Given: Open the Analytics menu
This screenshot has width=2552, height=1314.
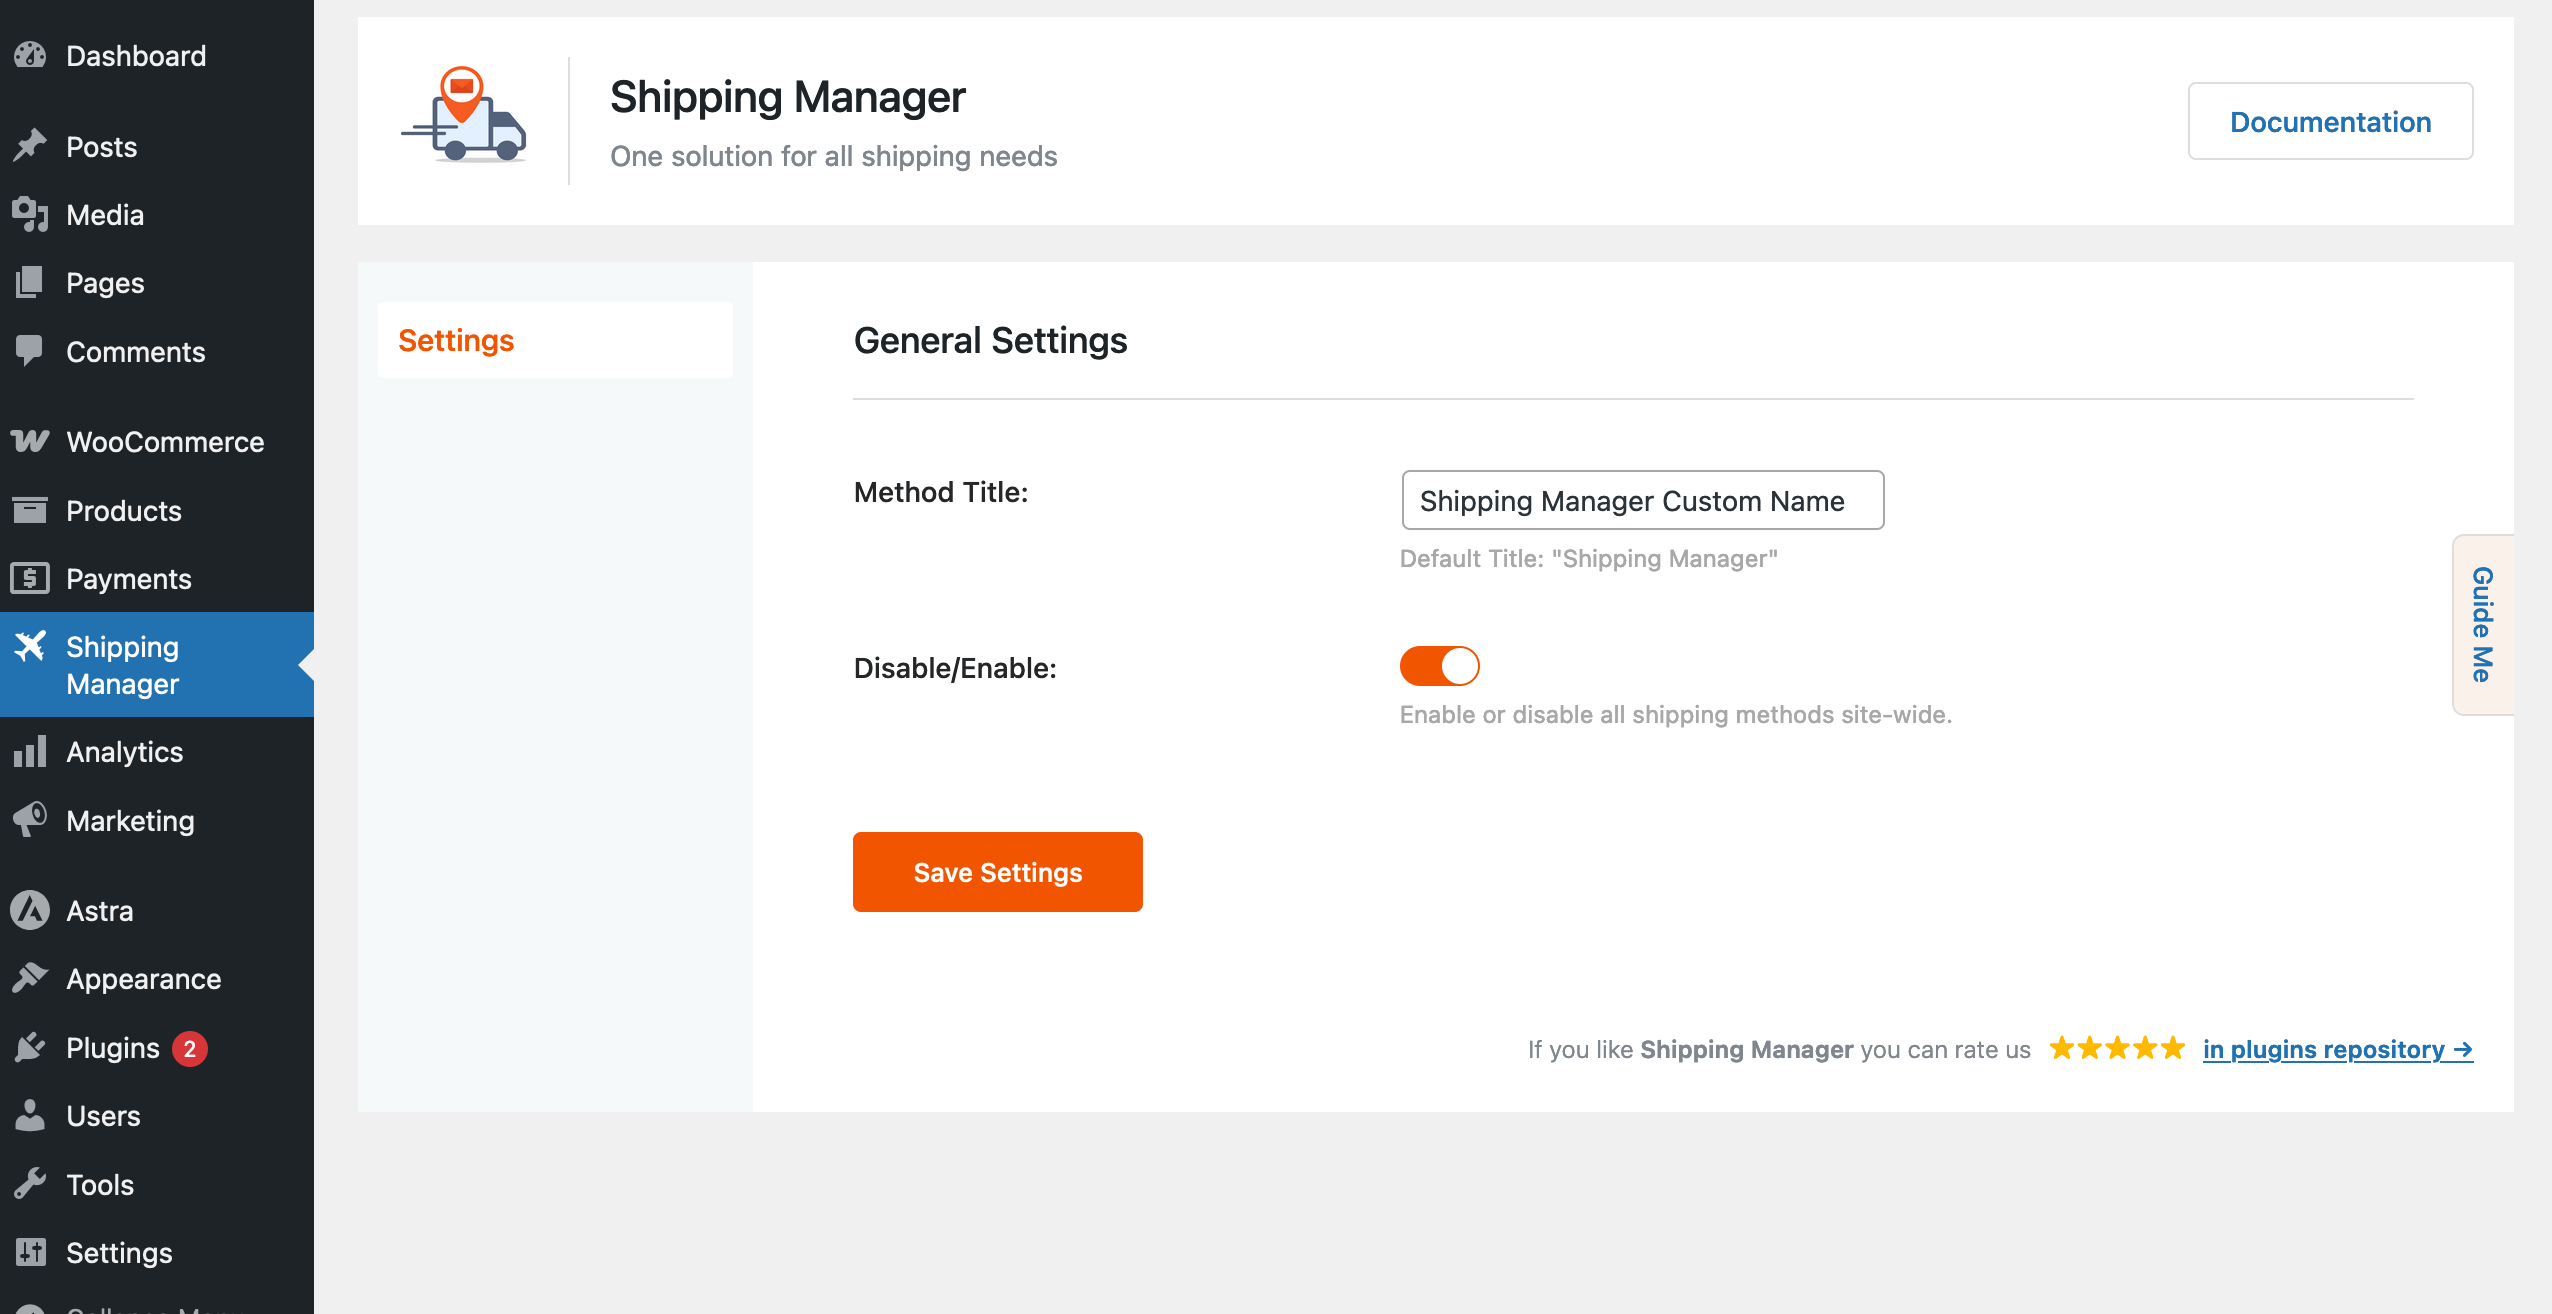Looking at the screenshot, I should tap(157, 752).
